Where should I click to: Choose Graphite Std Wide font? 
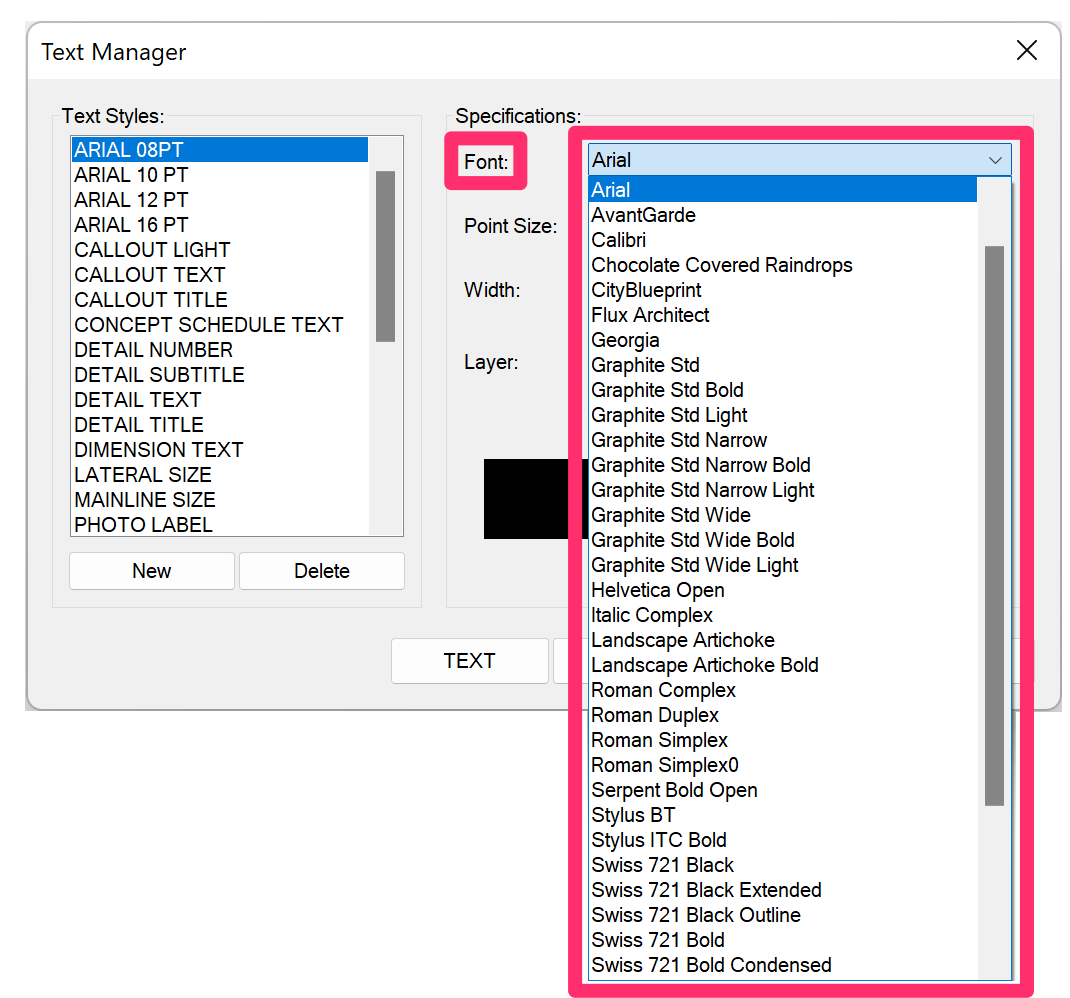(783, 515)
